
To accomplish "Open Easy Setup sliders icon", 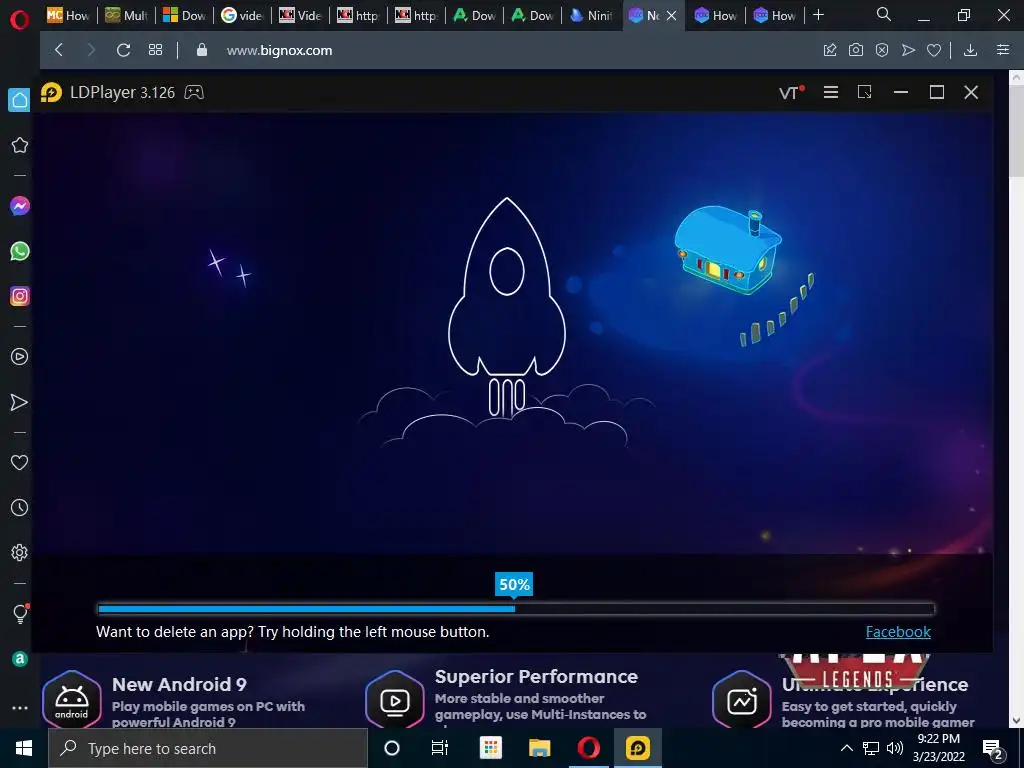I will point(1003,50).
